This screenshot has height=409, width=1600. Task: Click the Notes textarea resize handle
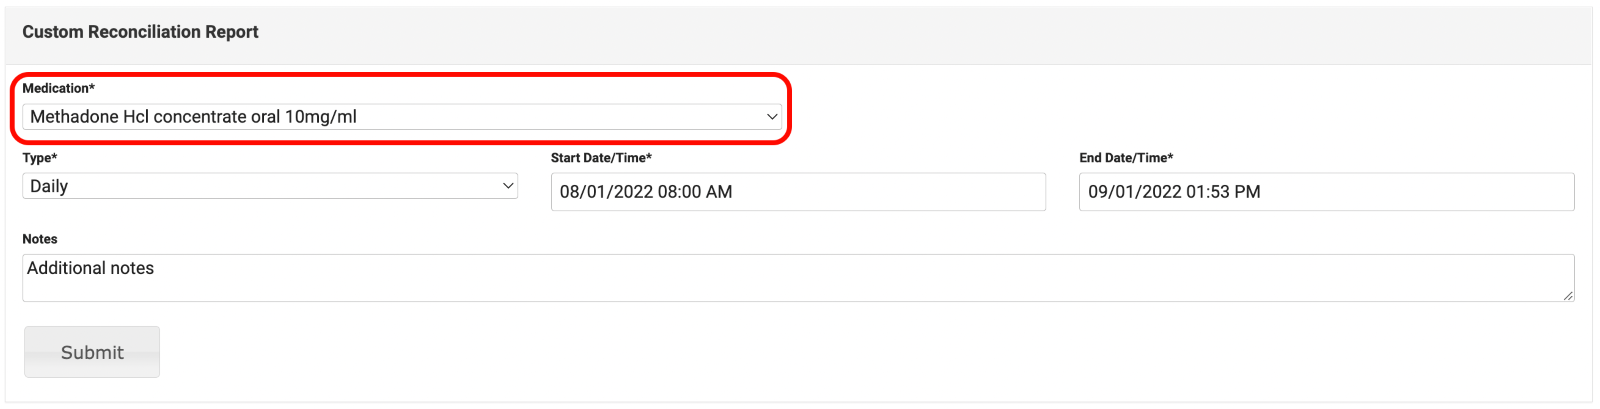click(x=1567, y=295)
